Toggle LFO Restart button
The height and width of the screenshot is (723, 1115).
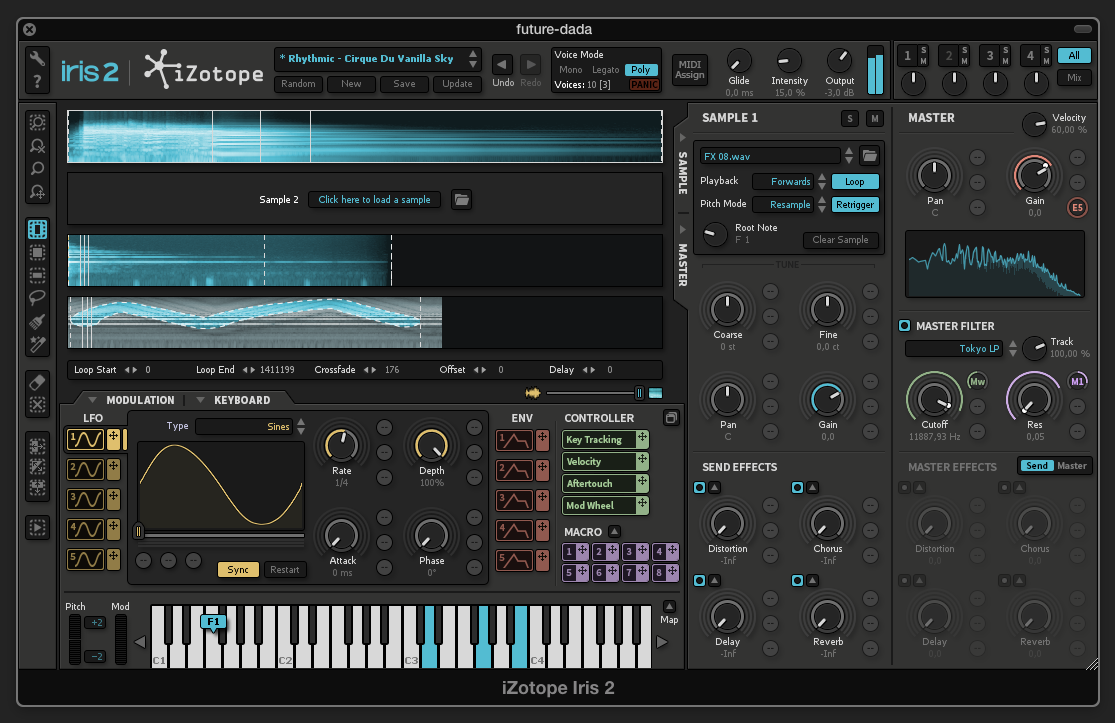click(284, 569)
